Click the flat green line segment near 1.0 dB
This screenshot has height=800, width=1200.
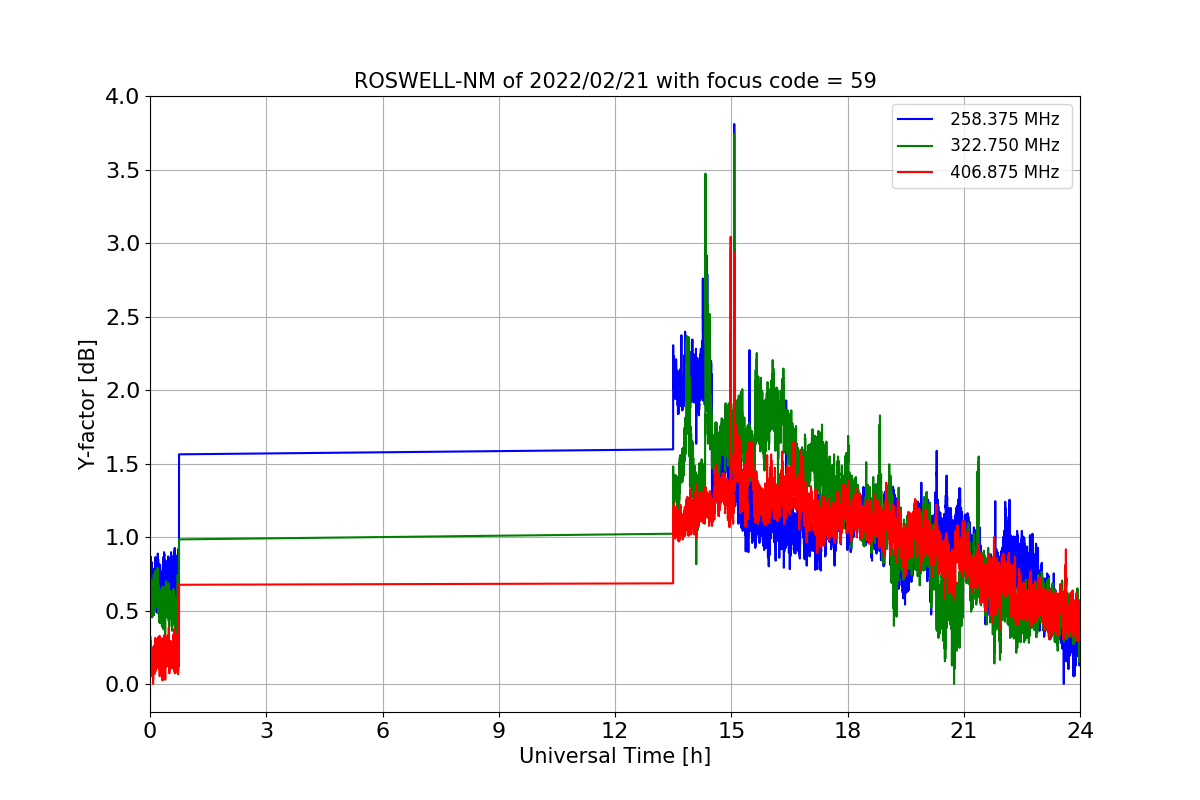(426, 536)
